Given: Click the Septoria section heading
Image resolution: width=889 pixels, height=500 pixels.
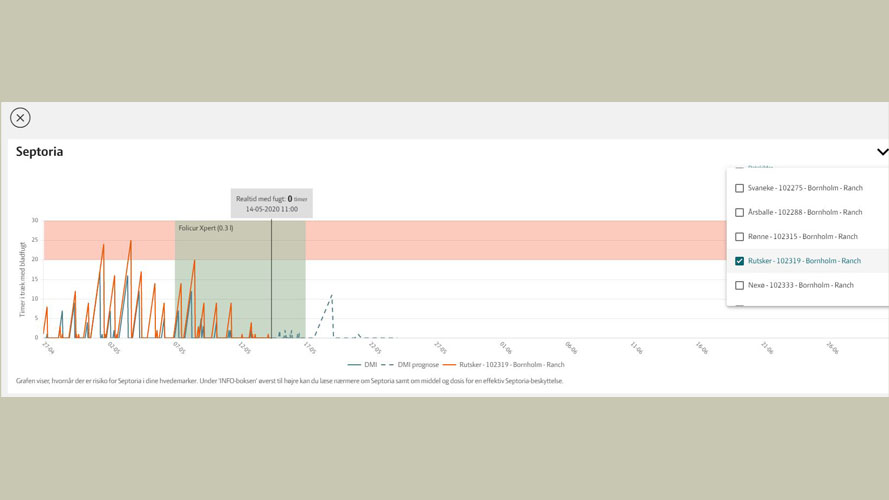Looking at the screenshot, I should click(x=40, y=152).
